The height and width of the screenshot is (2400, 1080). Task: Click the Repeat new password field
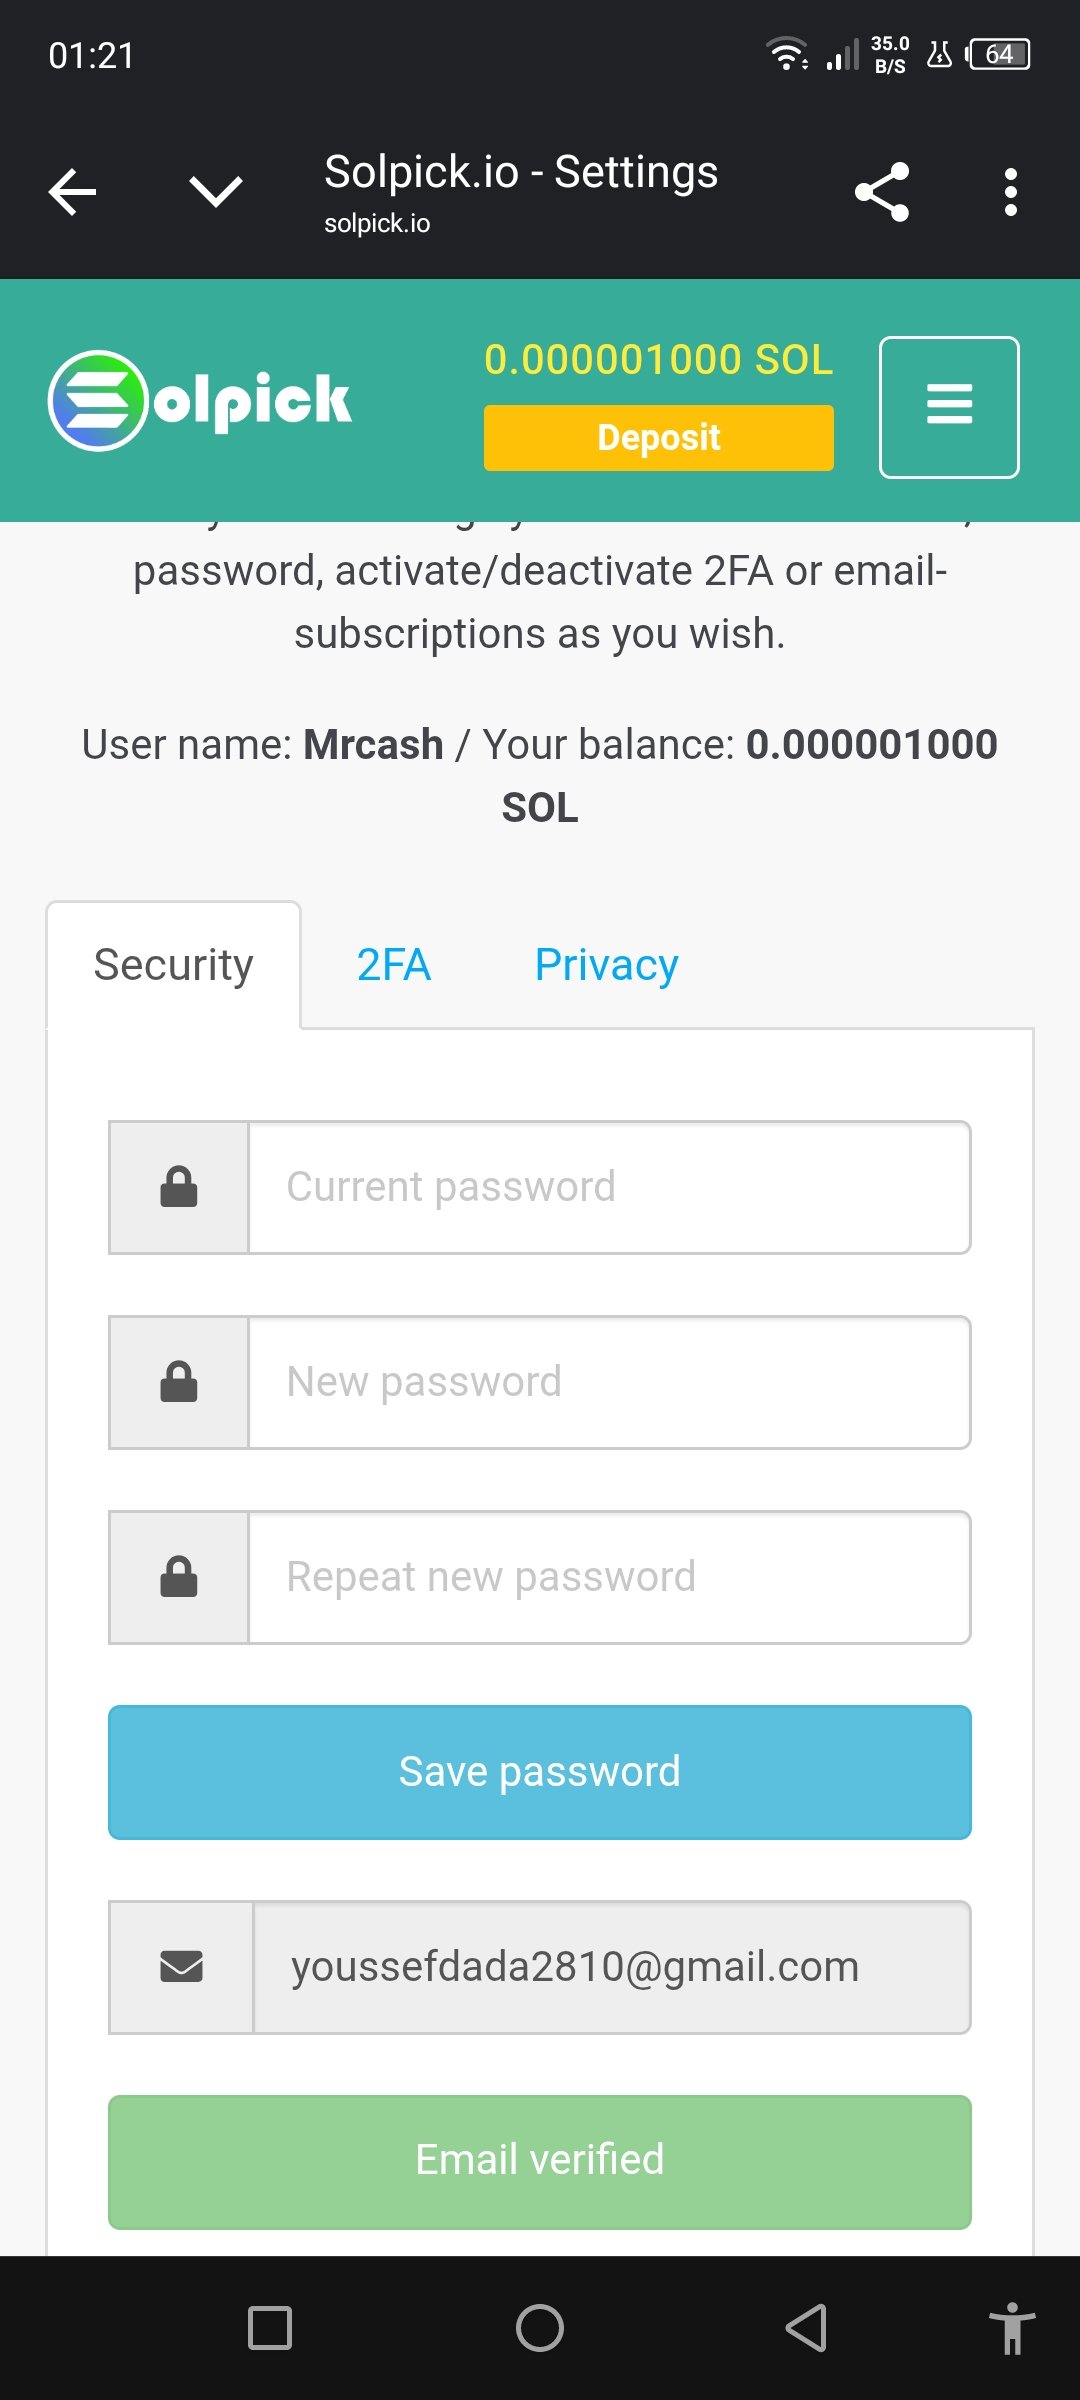(609, 1577)
